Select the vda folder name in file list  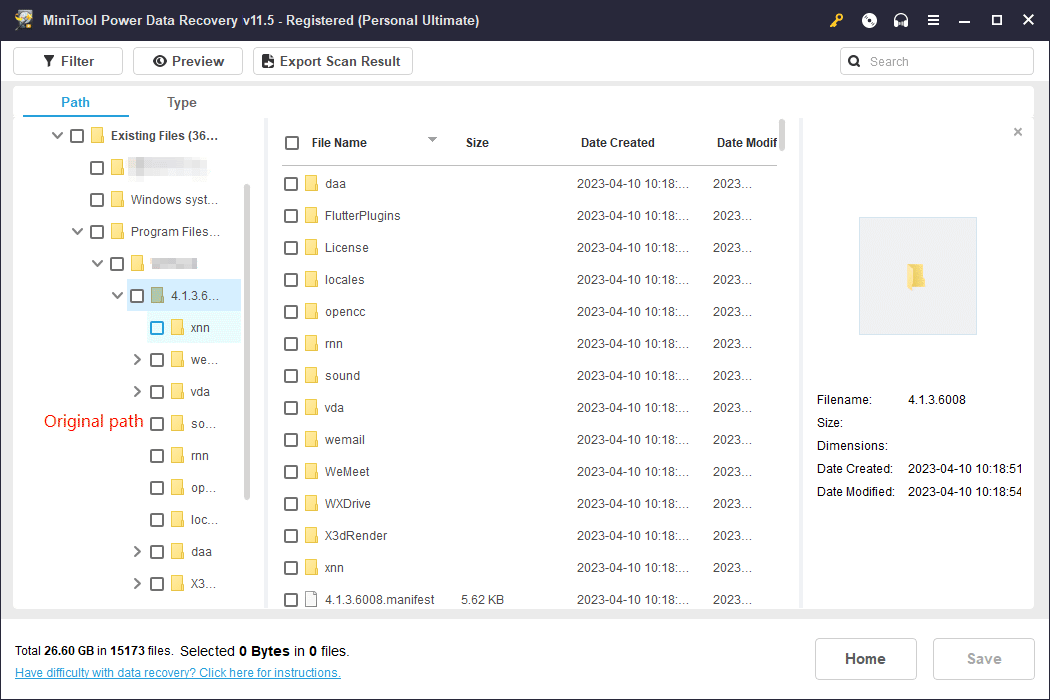(x=334, y=408)
